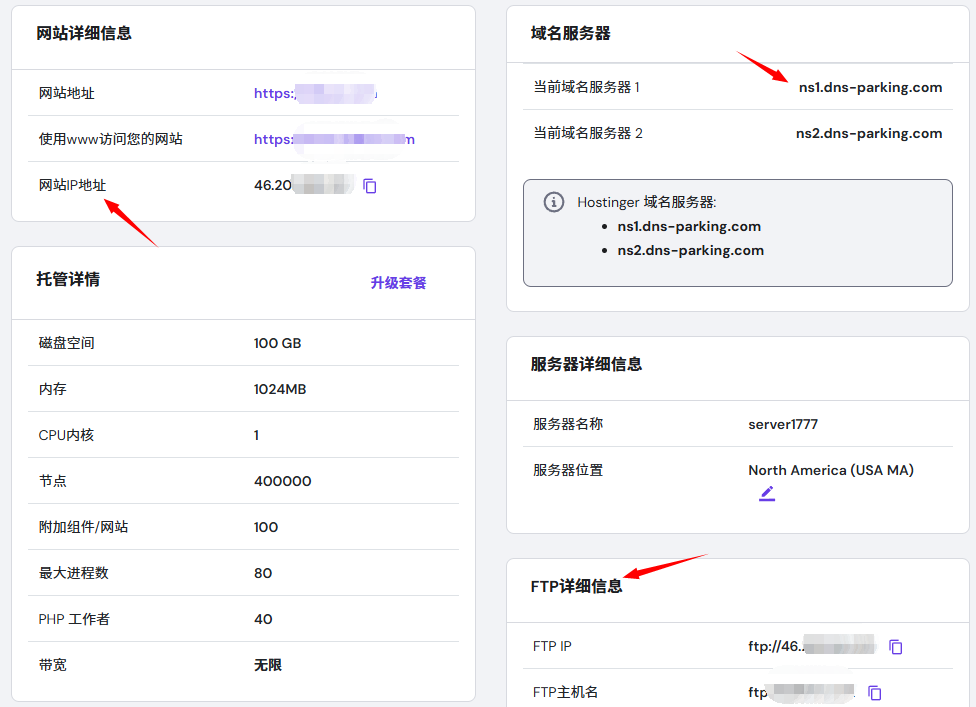The image size is (976, 707).
Task: Click the FTP详细信息 section heading
Action: (576, 586)
